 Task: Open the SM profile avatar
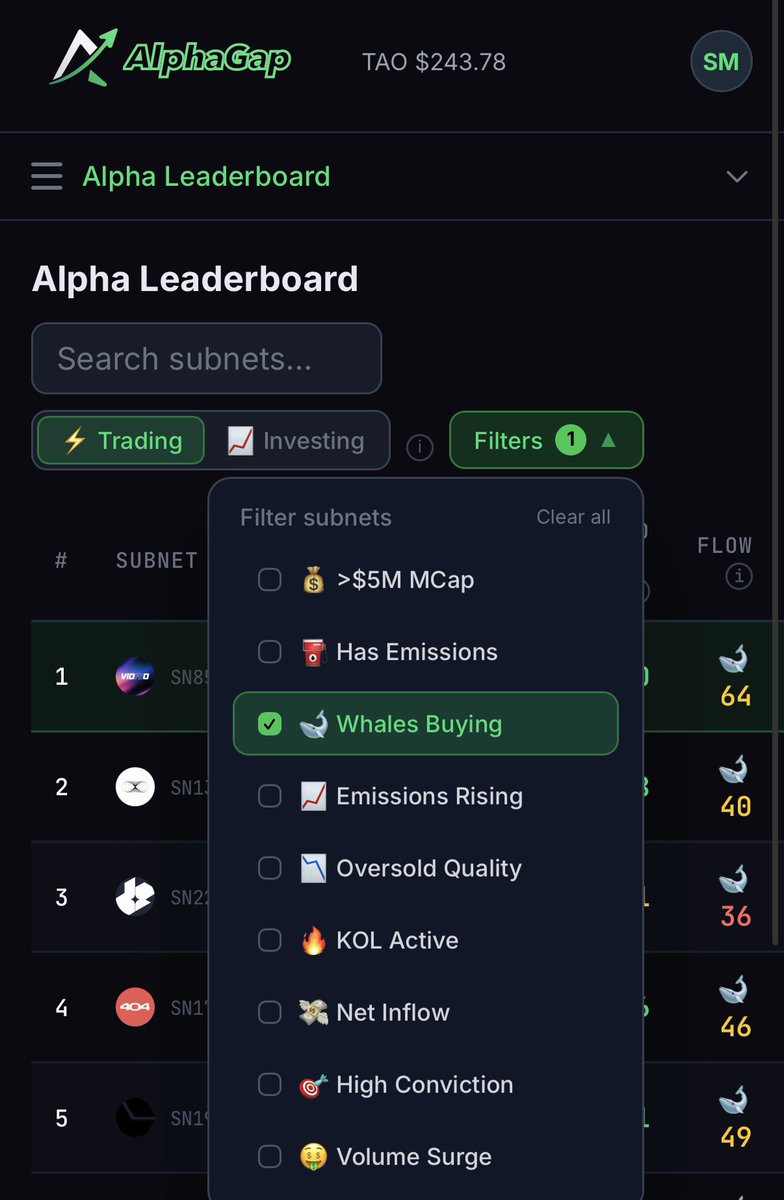tap(720, 62)
